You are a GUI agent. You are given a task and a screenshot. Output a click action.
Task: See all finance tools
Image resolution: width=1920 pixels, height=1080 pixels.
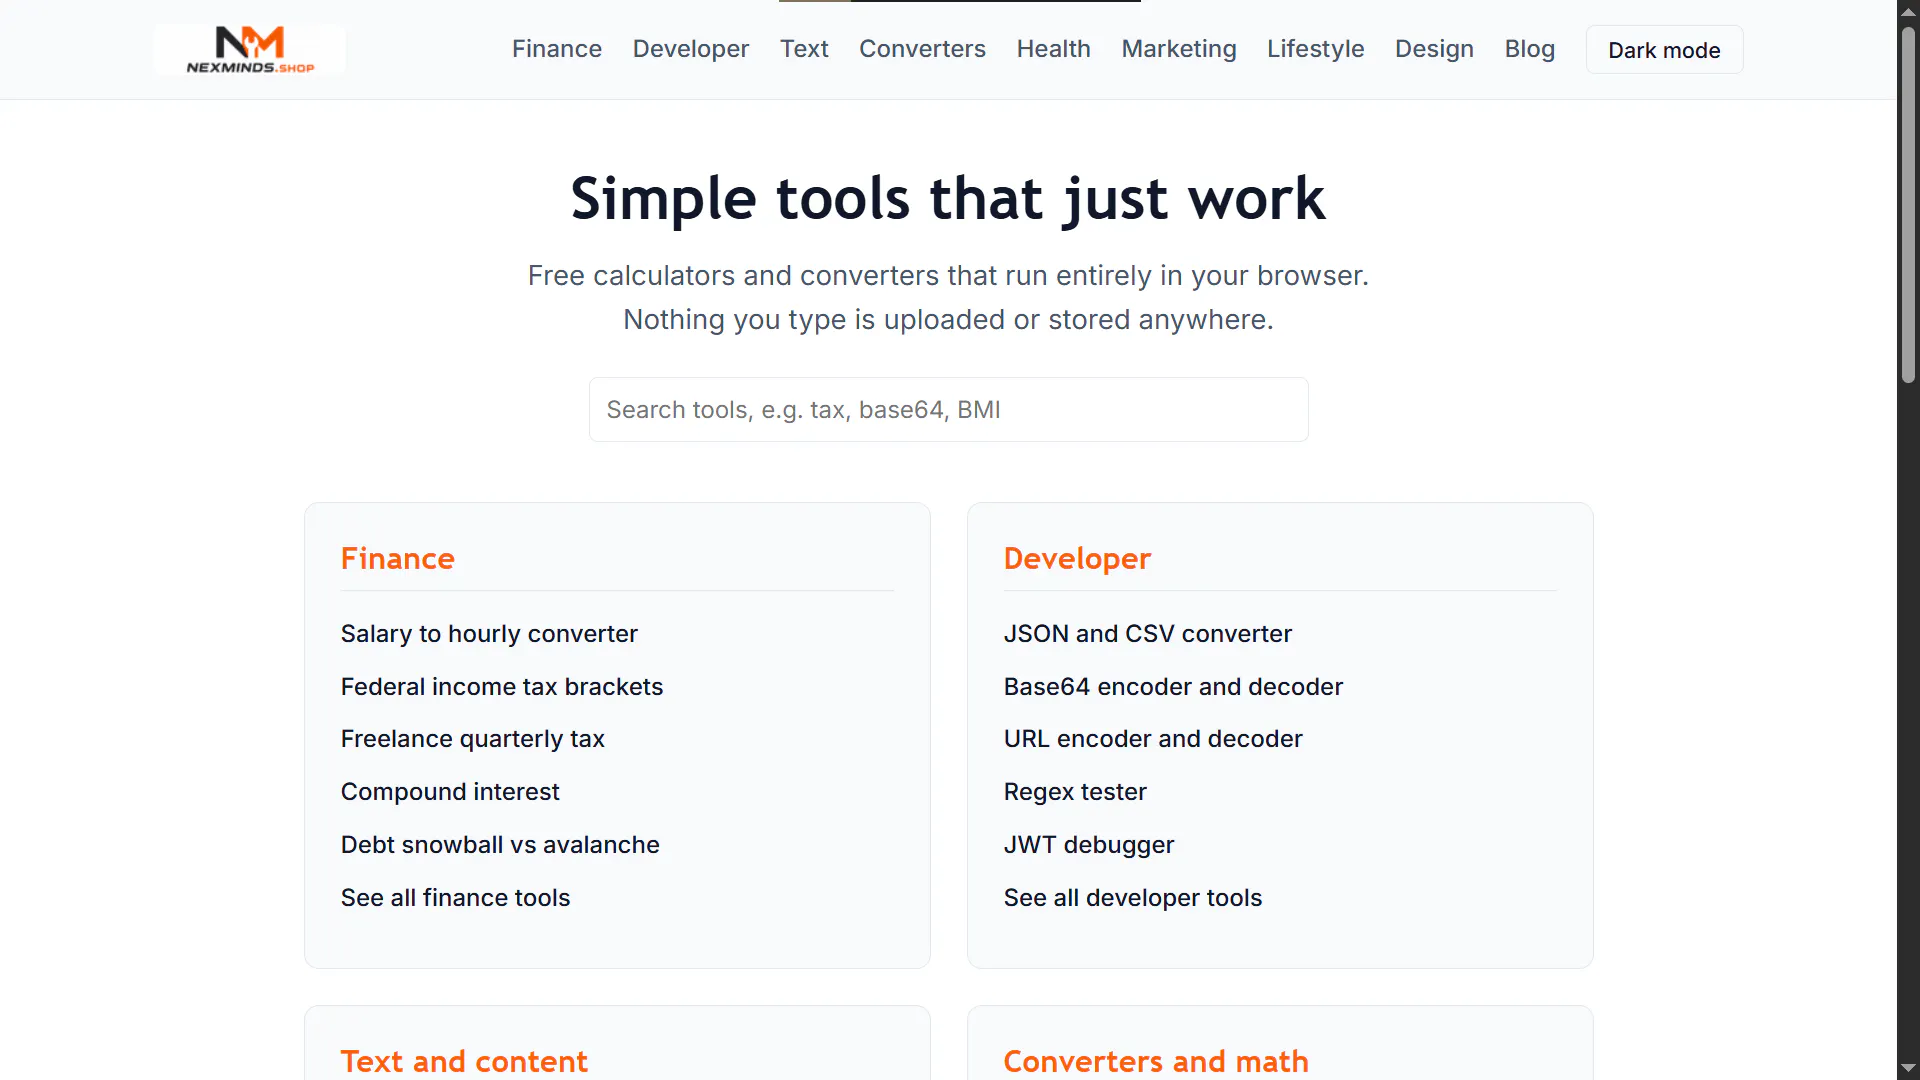point(456,898)
